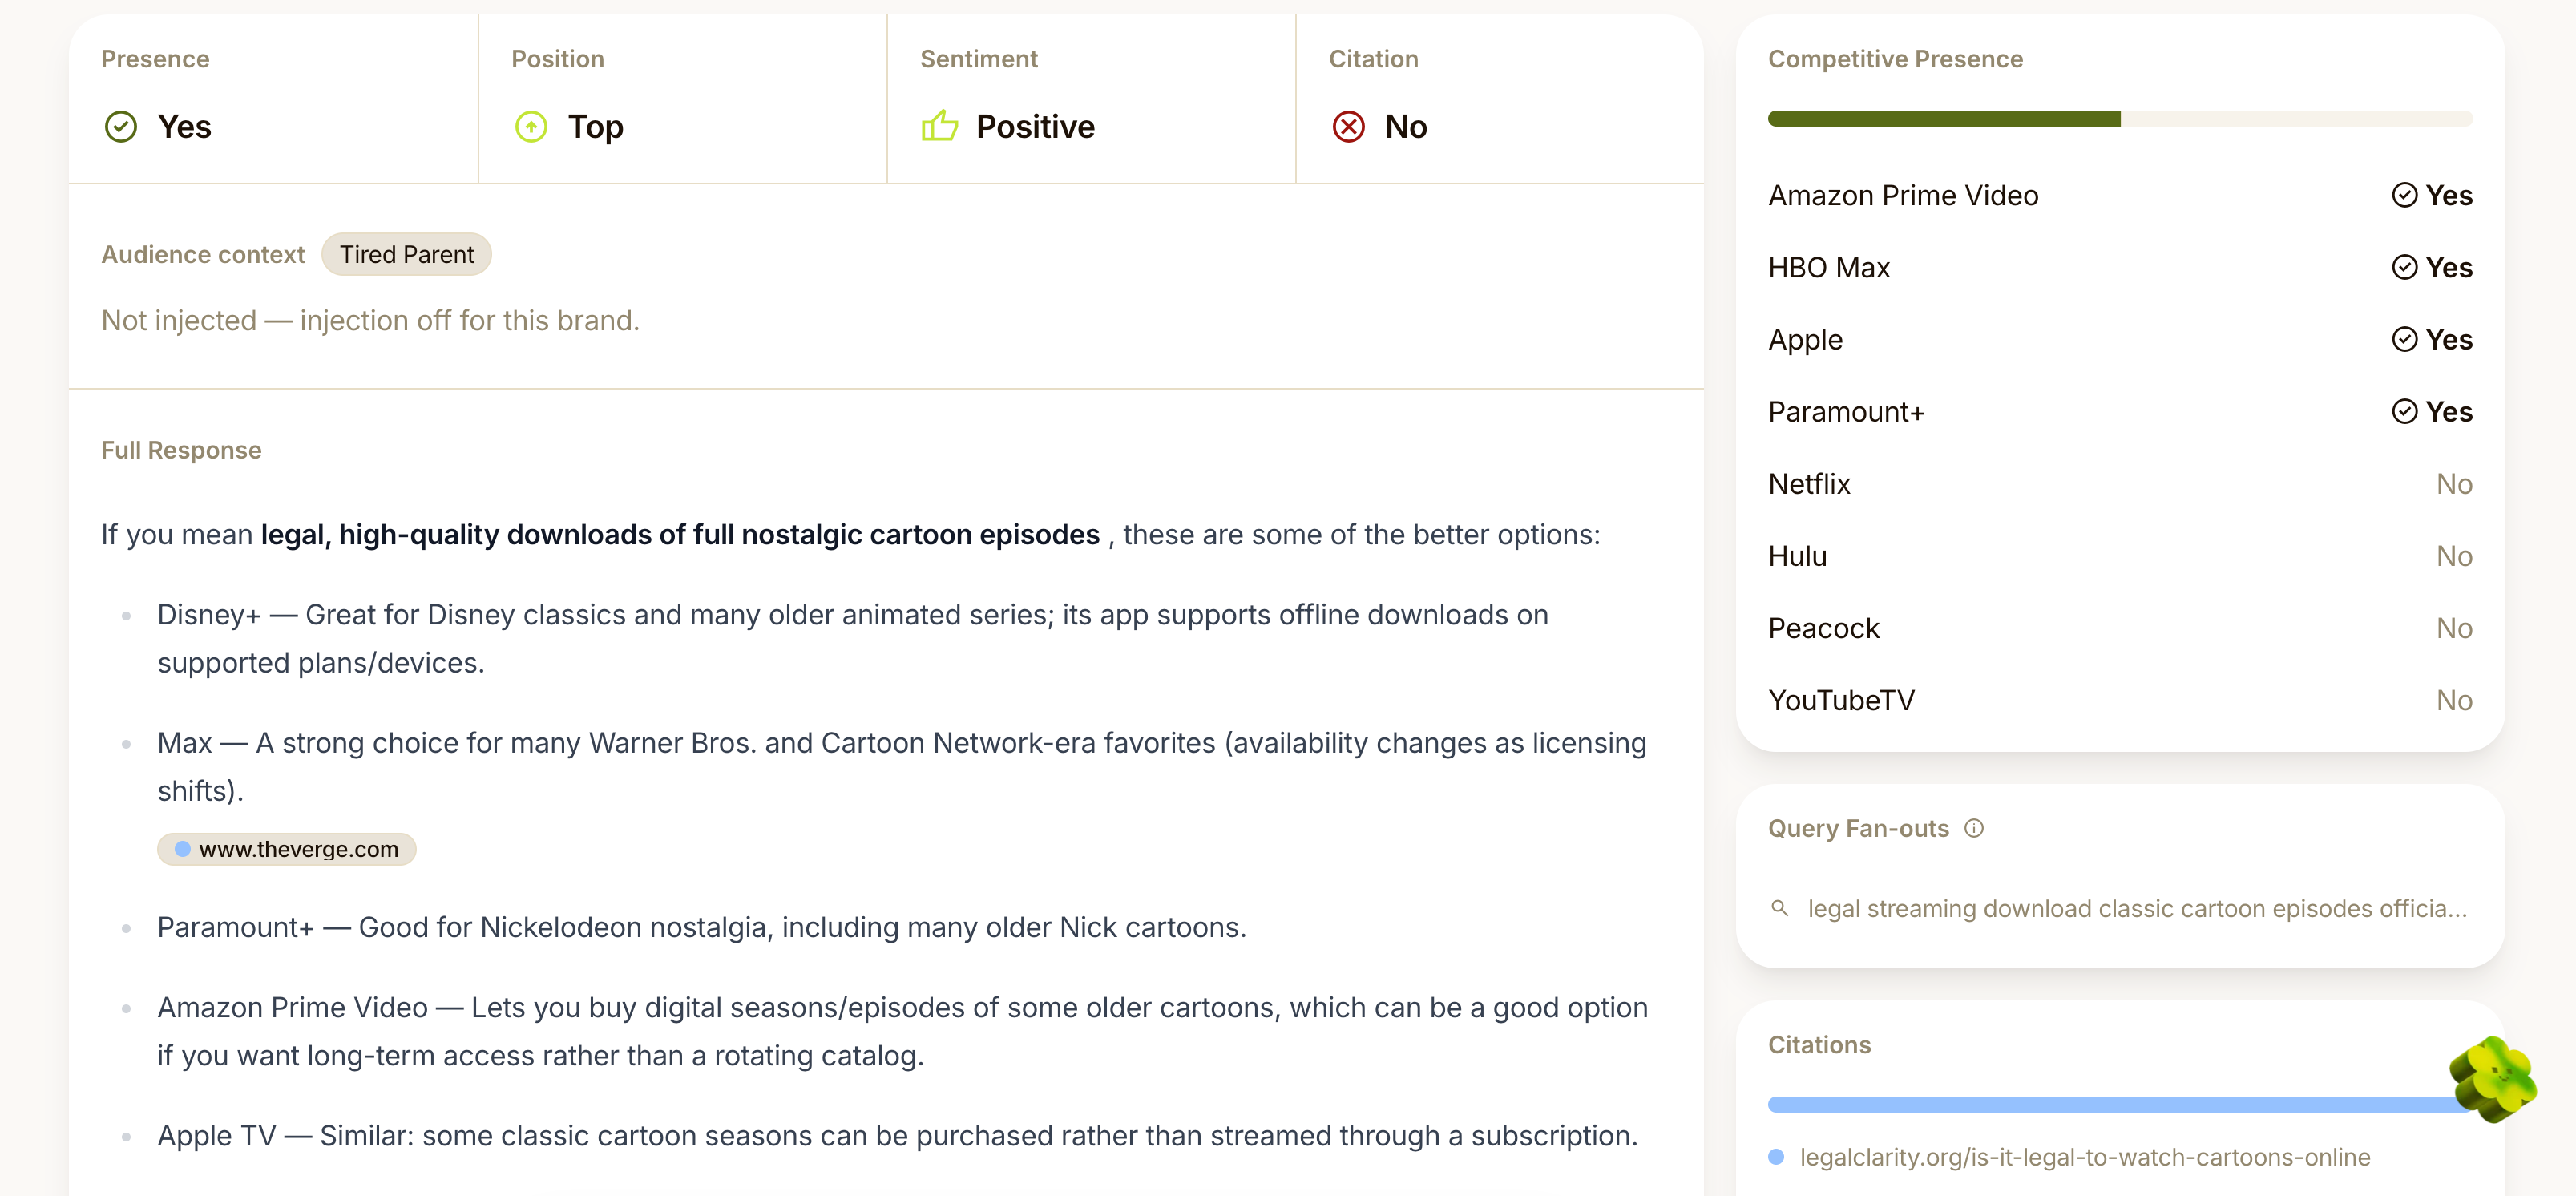This screenshot has width=2576, height=1196.
Task: Click the blue dot beside legalclarity.org citation
Action: (1776, 1157)
